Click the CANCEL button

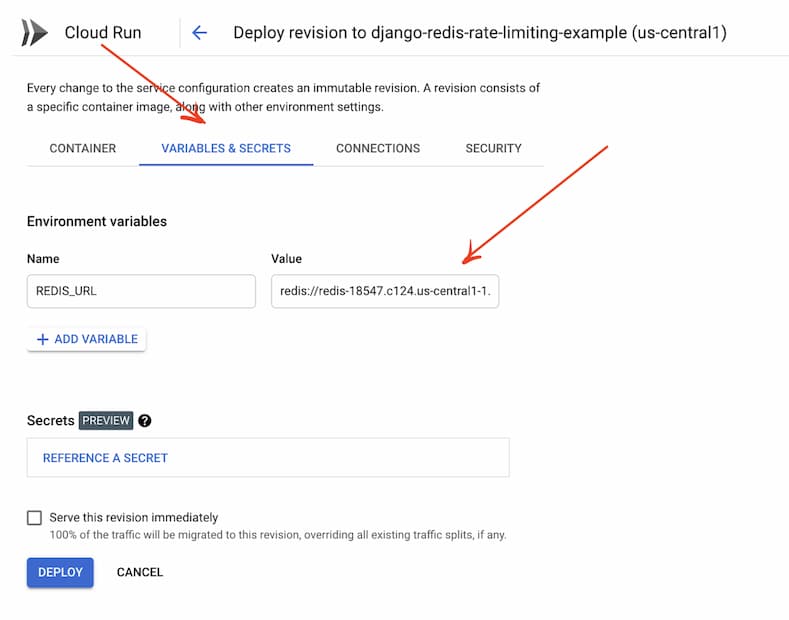[x=140, y=573]
